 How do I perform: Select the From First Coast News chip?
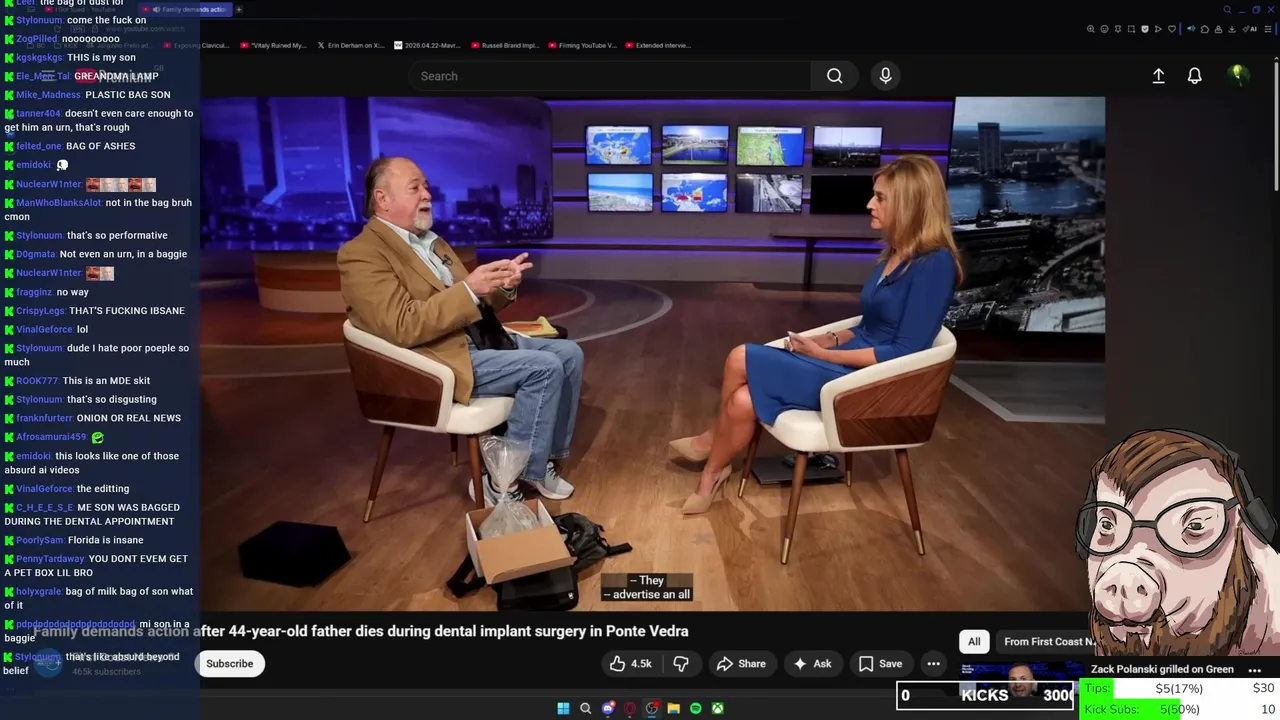point(1050,642)
